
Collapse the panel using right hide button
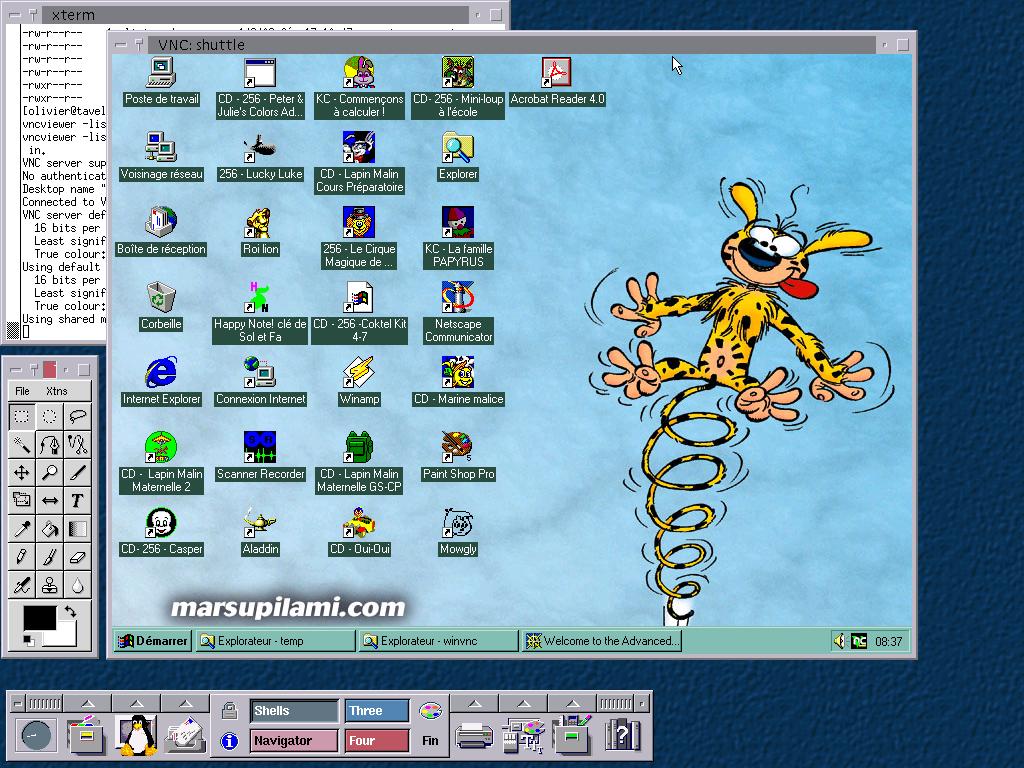(642, 703)
